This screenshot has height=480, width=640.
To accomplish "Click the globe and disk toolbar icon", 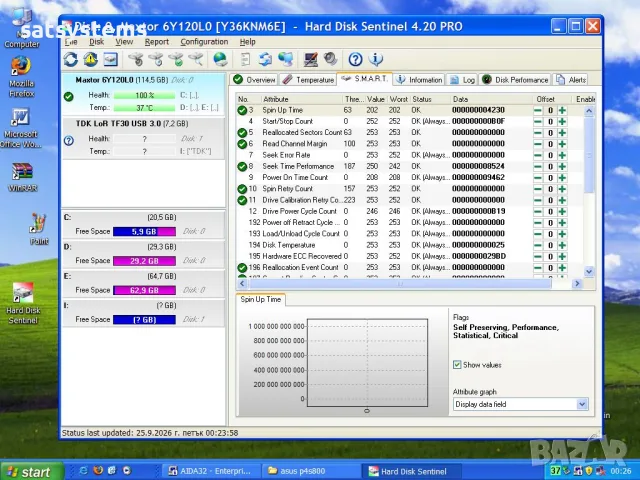I will tap(220, 60).
